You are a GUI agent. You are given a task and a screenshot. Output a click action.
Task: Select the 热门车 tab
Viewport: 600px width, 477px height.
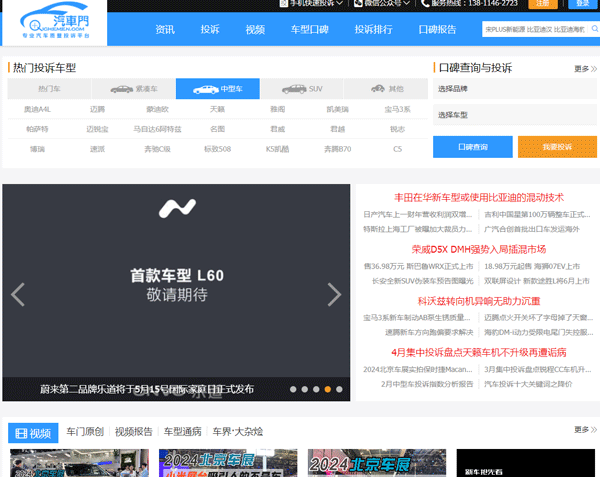point(49,89)
